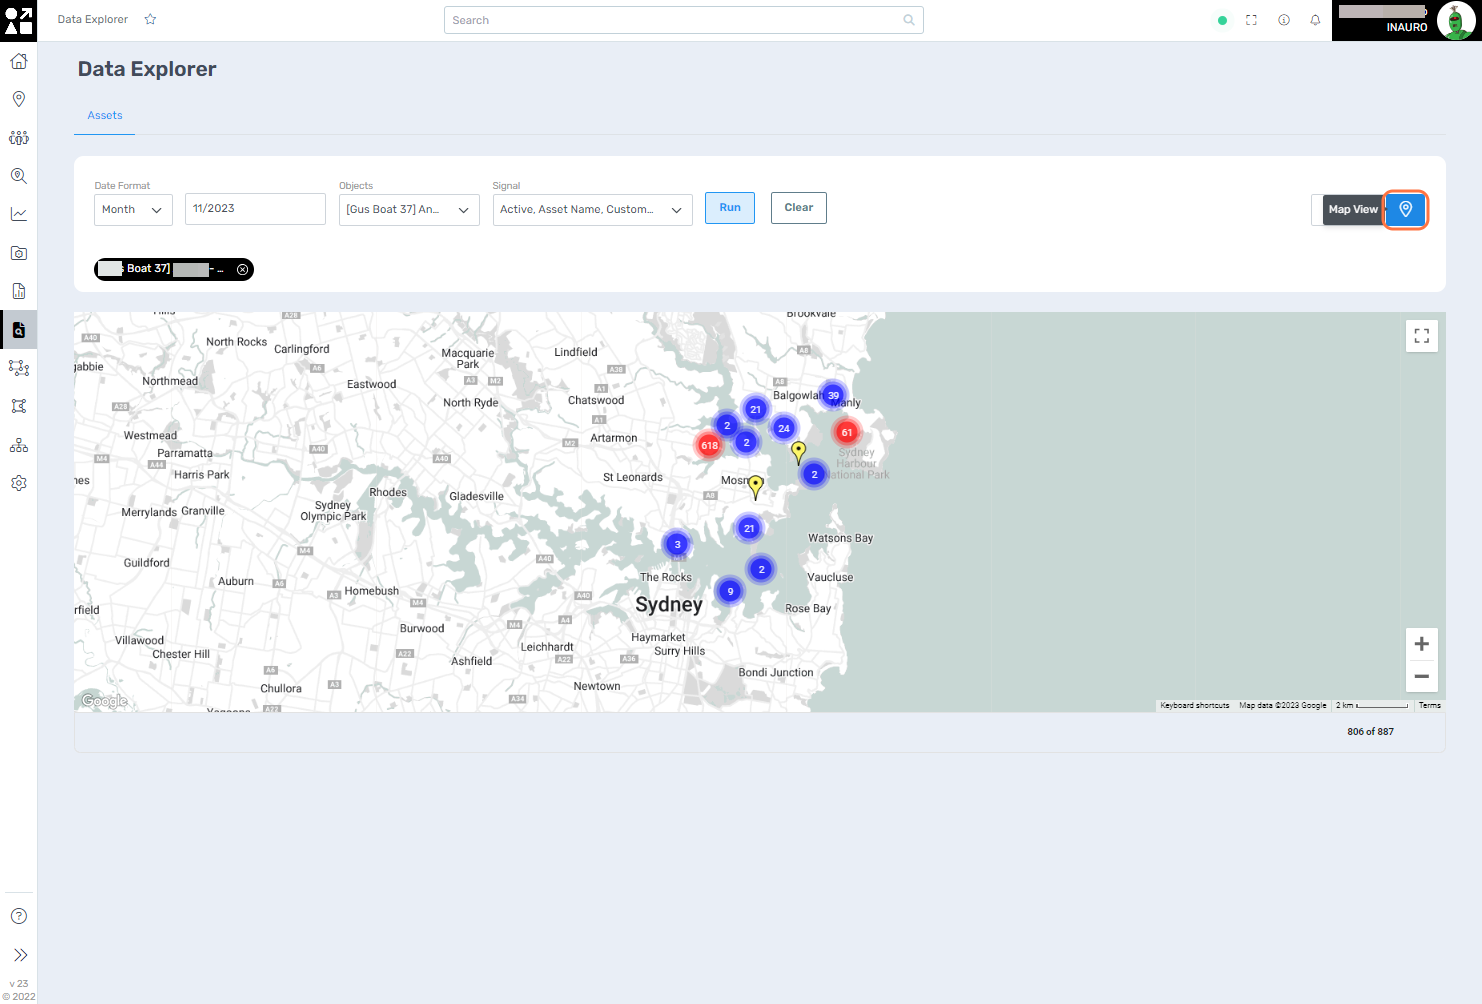Click the Sydney label on the map
Image resolution: width=1482 pixels, height=1004 pixels.
click(669, 604)
